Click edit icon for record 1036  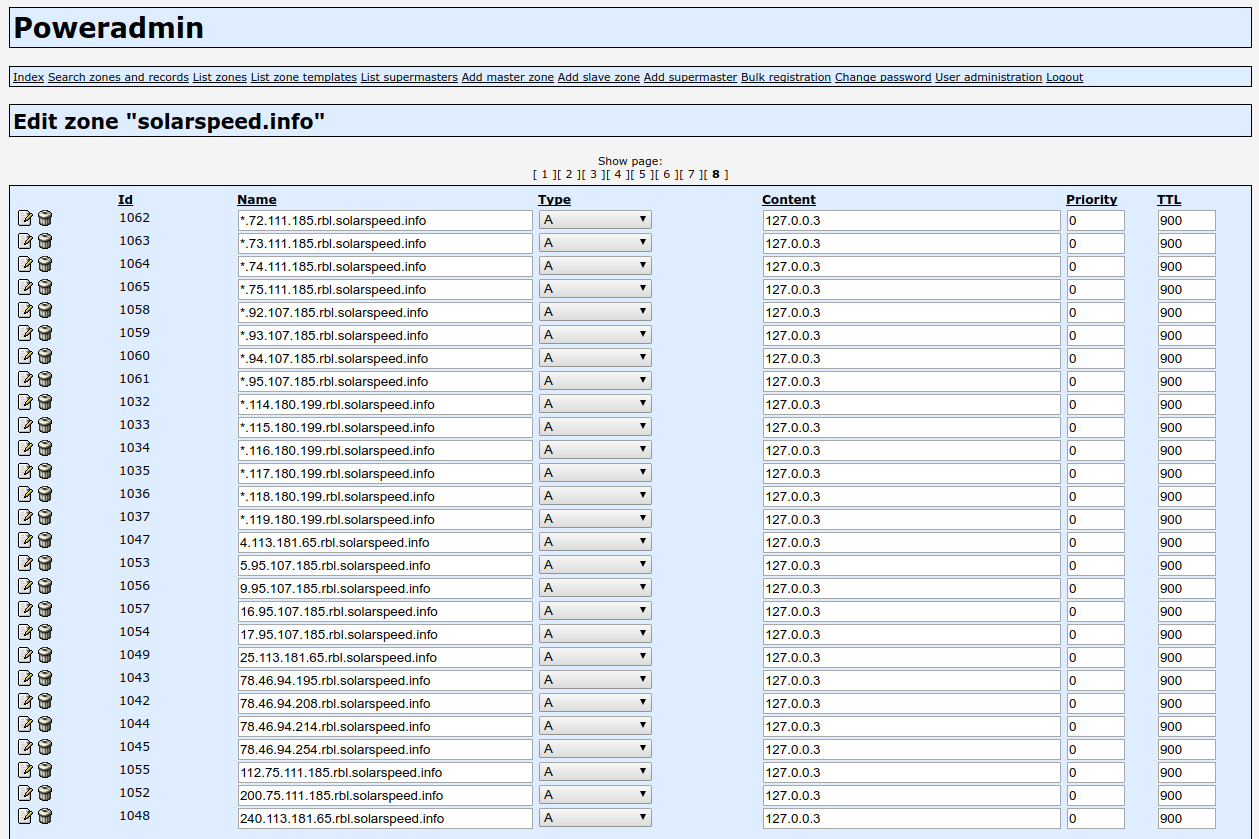26,494
